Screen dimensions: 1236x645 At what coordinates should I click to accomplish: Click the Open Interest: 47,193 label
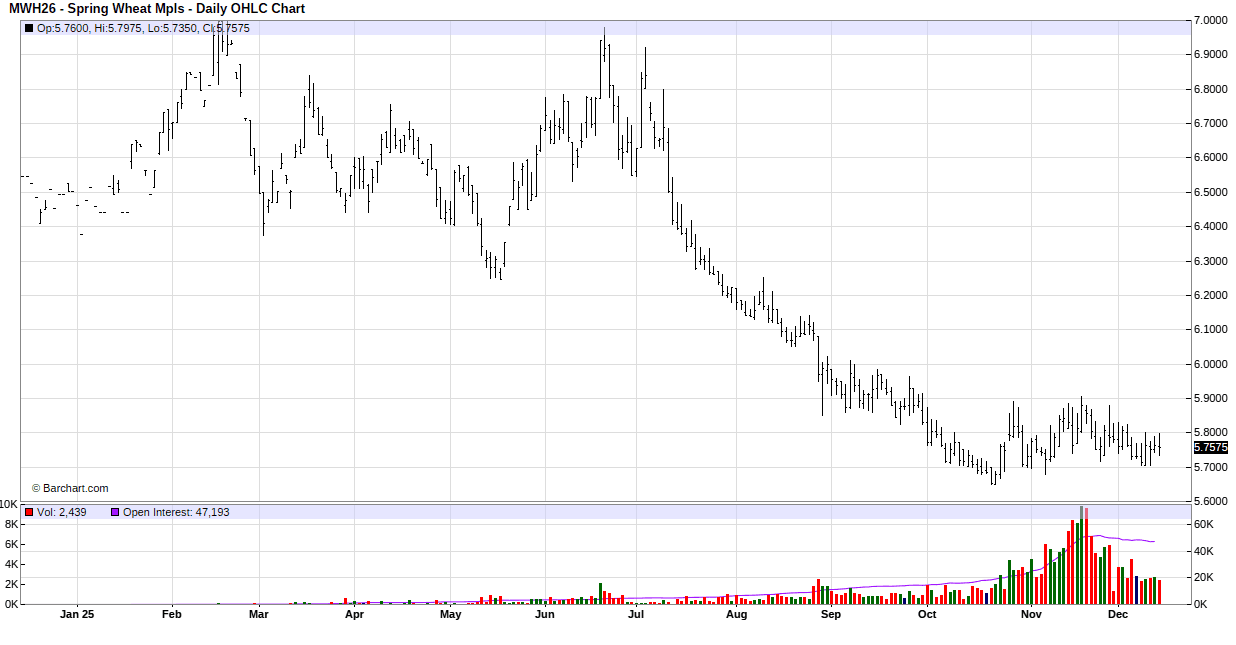point(176,512)
